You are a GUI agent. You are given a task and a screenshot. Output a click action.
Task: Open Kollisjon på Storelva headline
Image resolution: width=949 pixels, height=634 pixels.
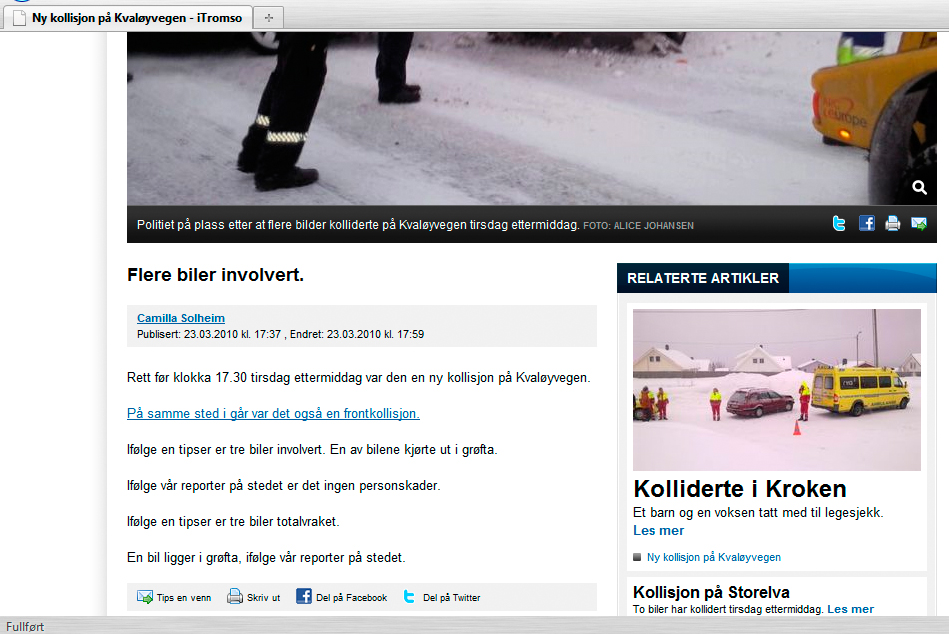tap(711, 592)
